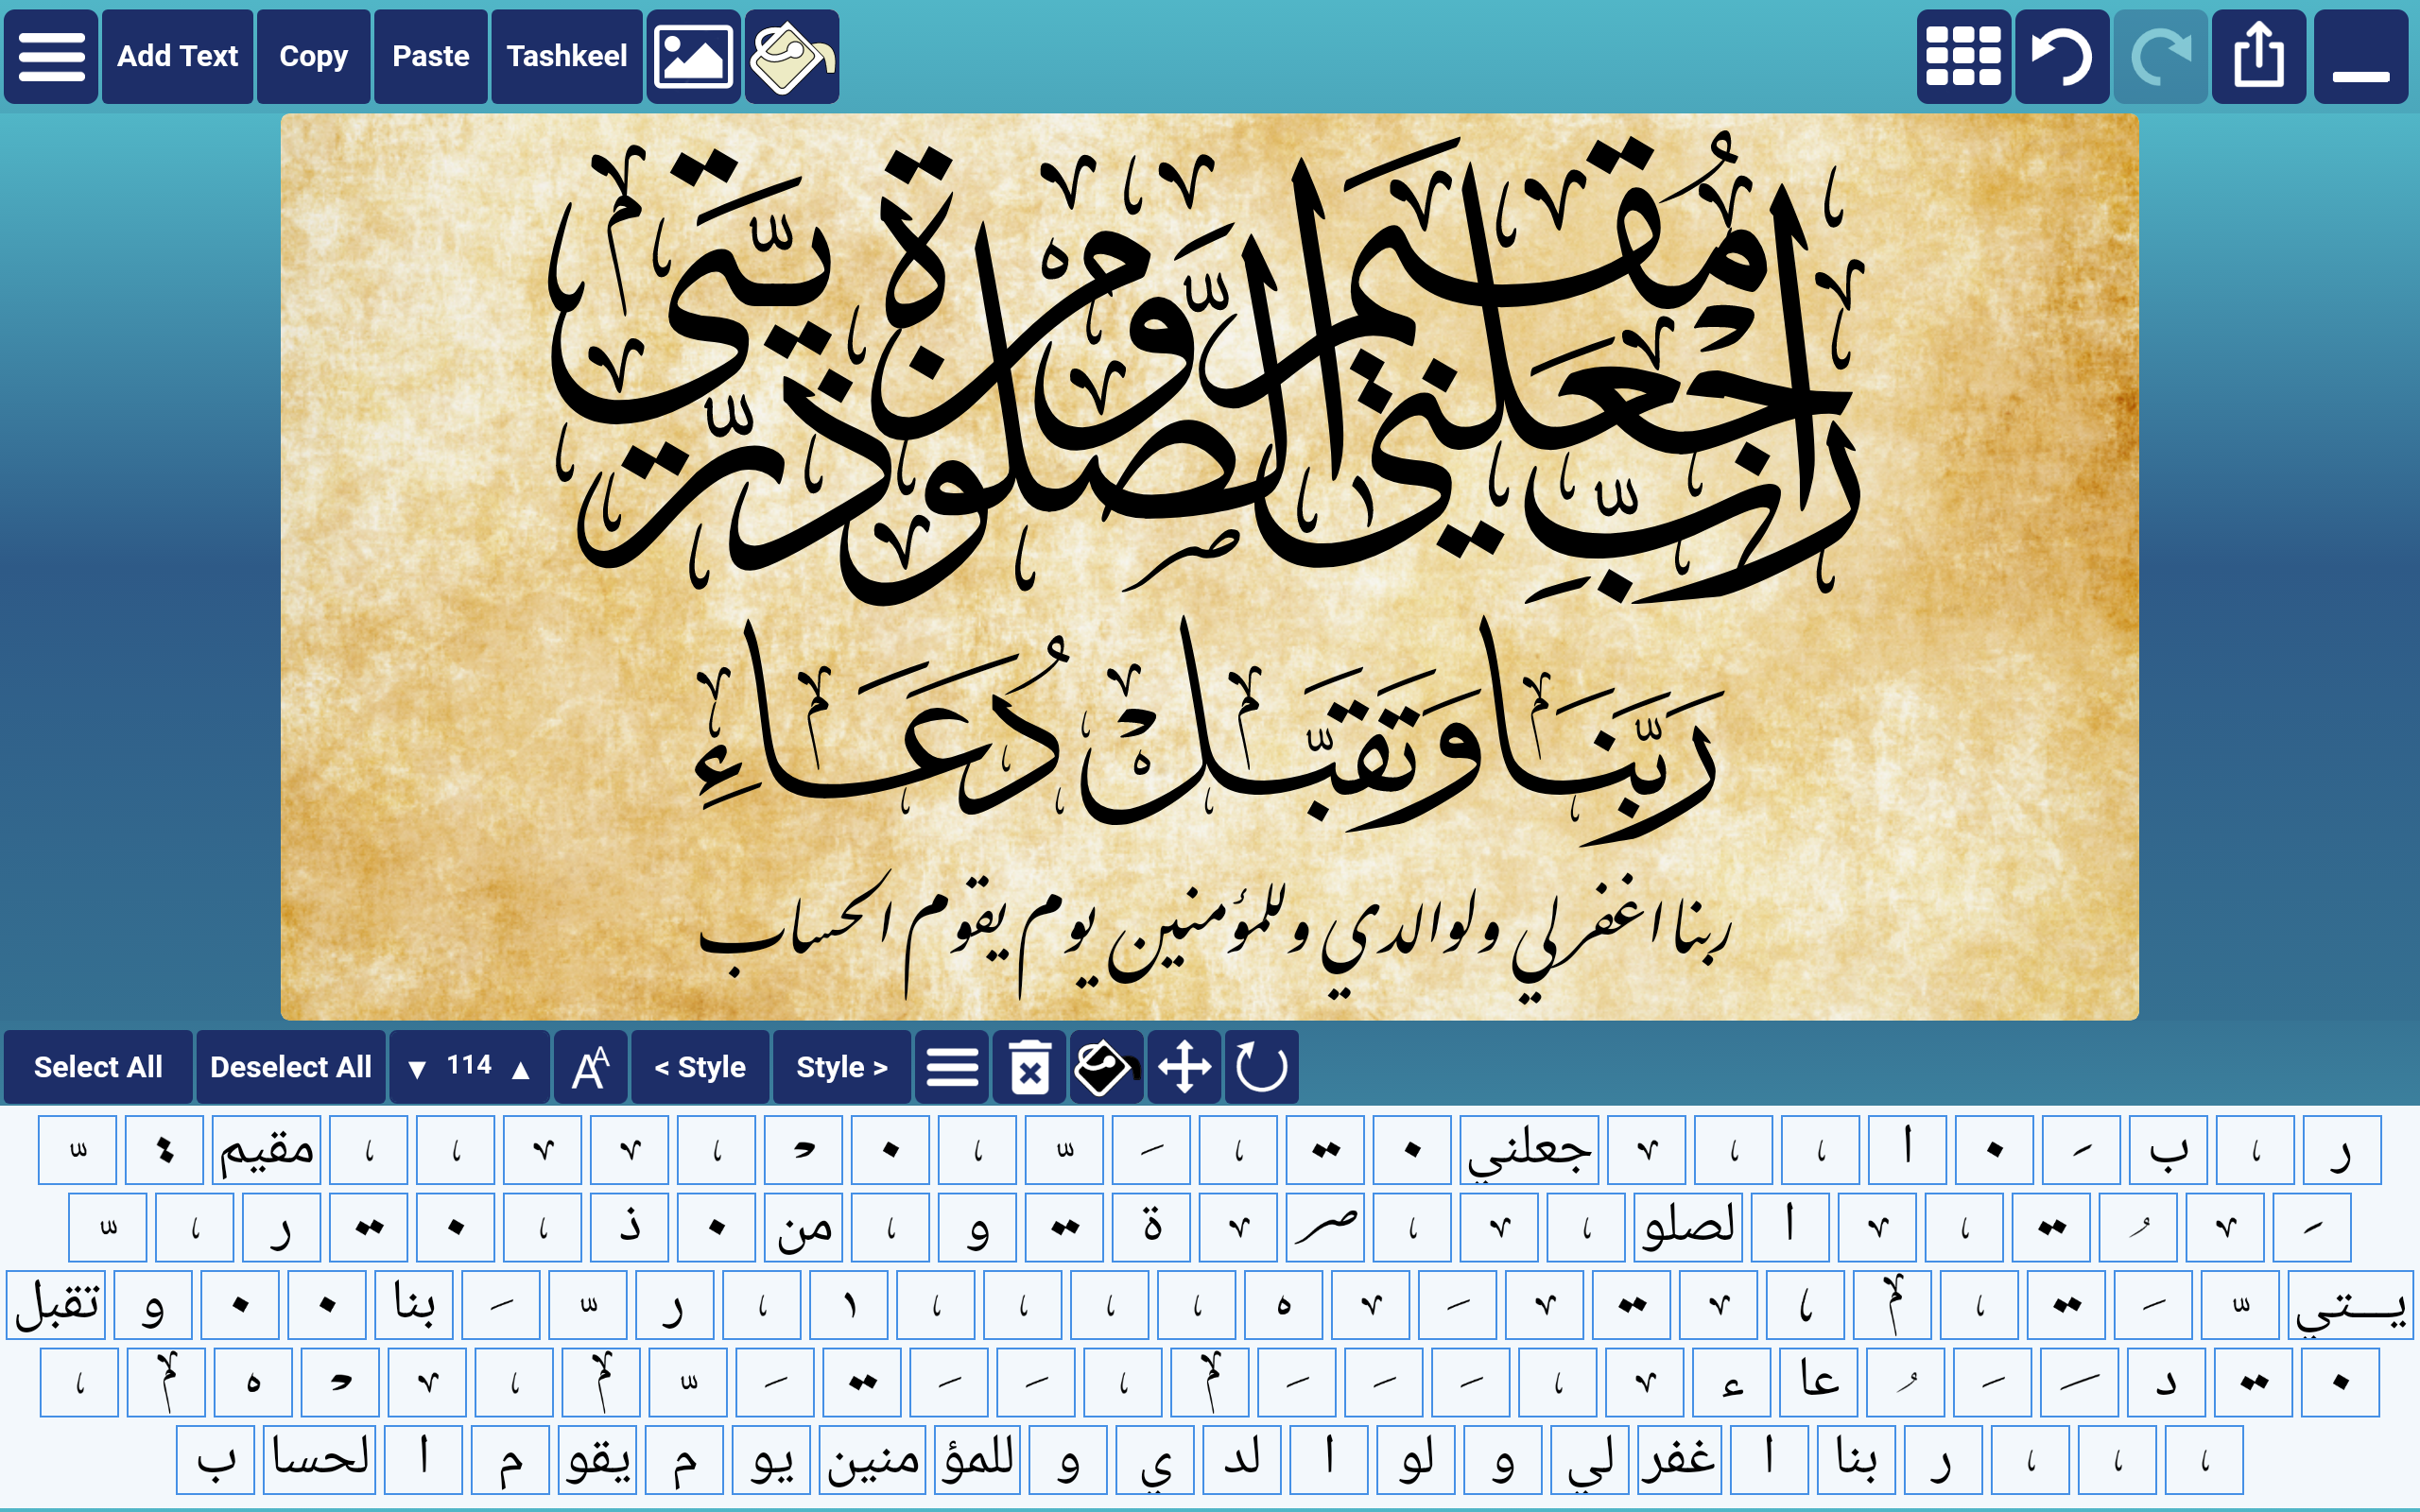Select the لد glyph chip

tap(1242, 1460)
